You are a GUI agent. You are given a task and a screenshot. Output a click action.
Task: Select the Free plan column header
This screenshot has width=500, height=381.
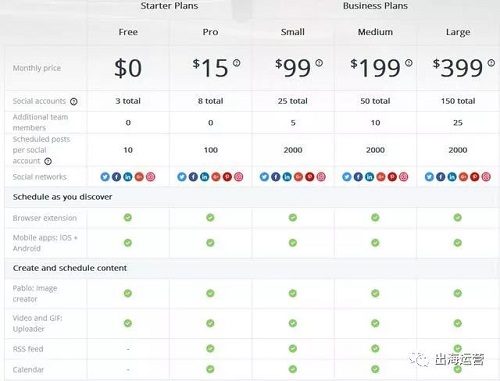pos(128,32)
